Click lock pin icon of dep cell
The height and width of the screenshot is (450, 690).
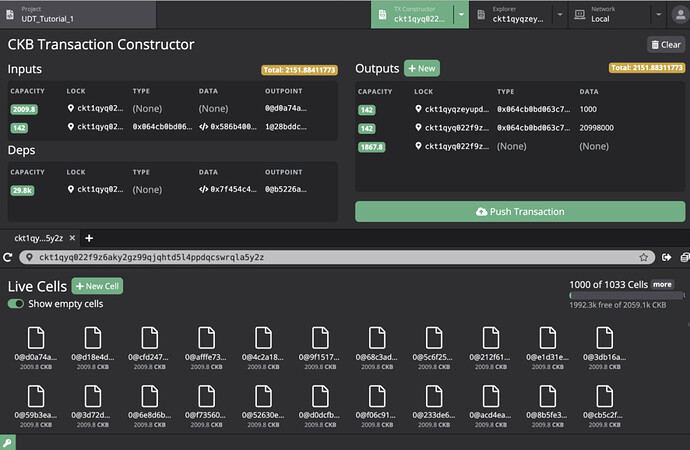pos(70,189)
